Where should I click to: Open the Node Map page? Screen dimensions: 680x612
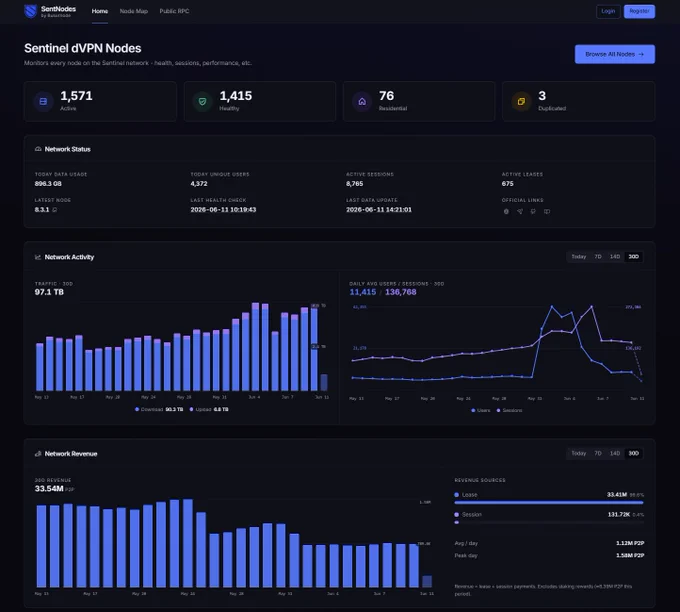pyautogui.click(x=134, y=11)
